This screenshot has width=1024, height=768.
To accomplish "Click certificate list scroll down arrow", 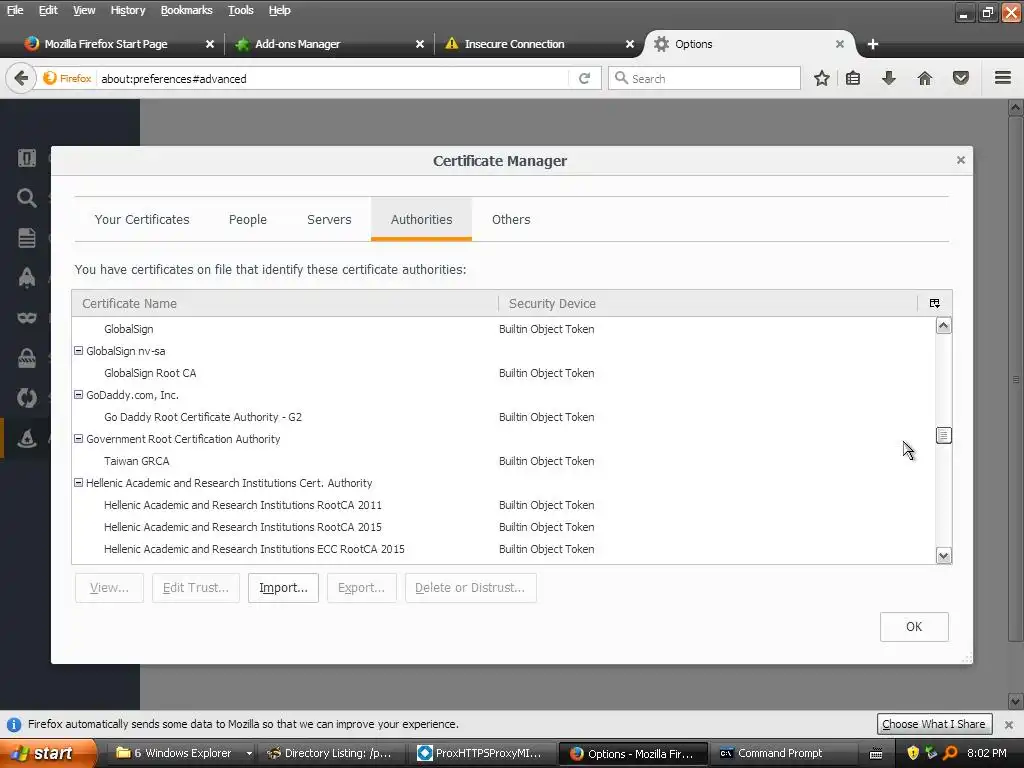I will [943, 556].
